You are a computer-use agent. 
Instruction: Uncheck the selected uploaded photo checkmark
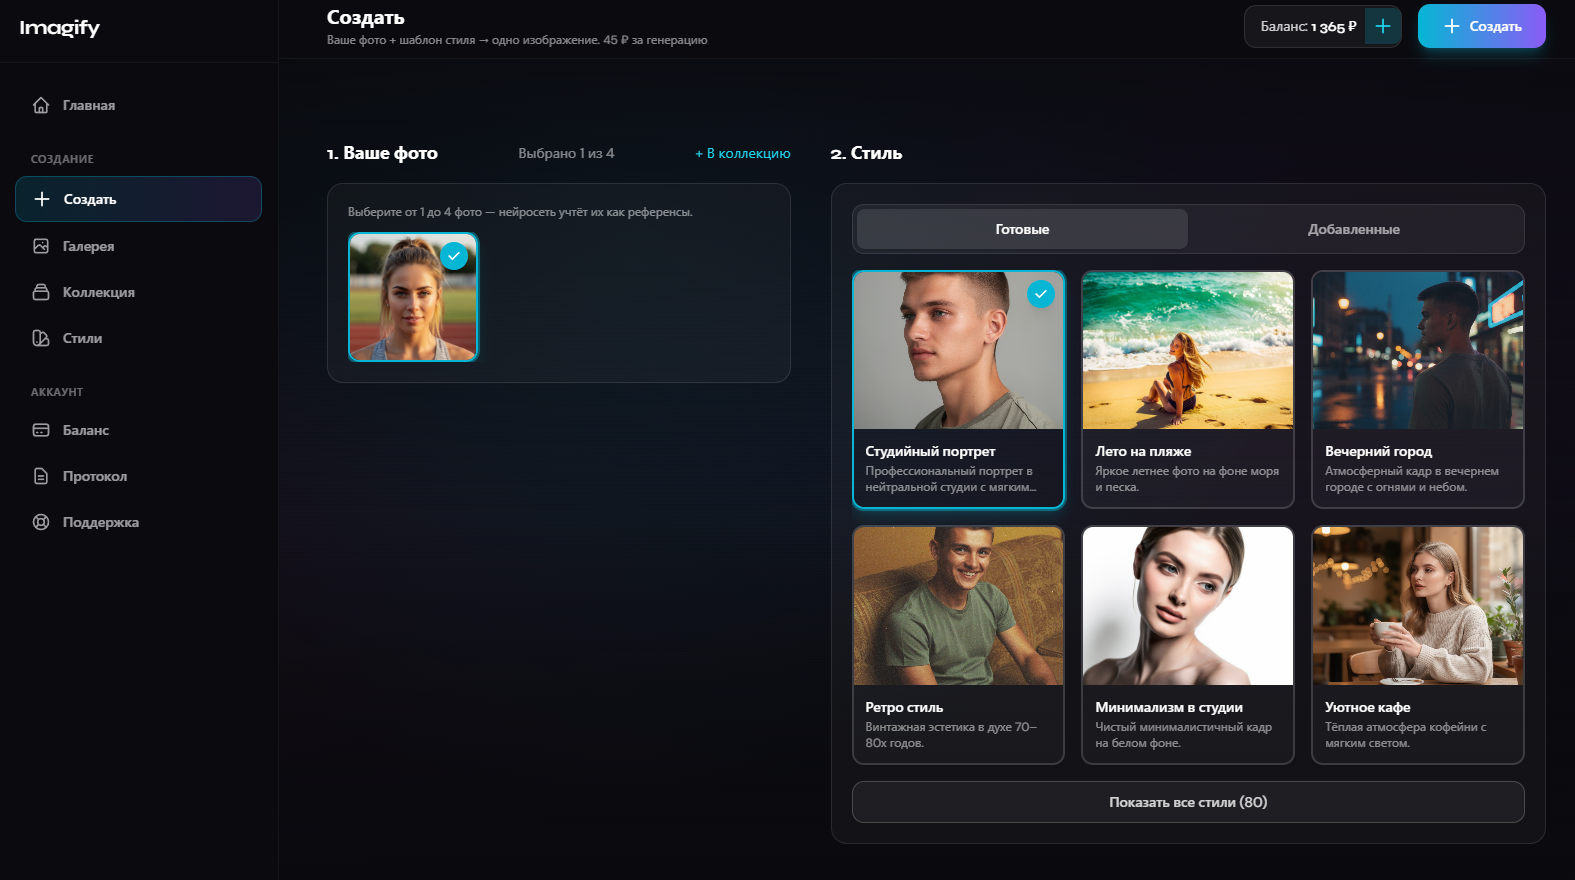(x=454, y=256)
